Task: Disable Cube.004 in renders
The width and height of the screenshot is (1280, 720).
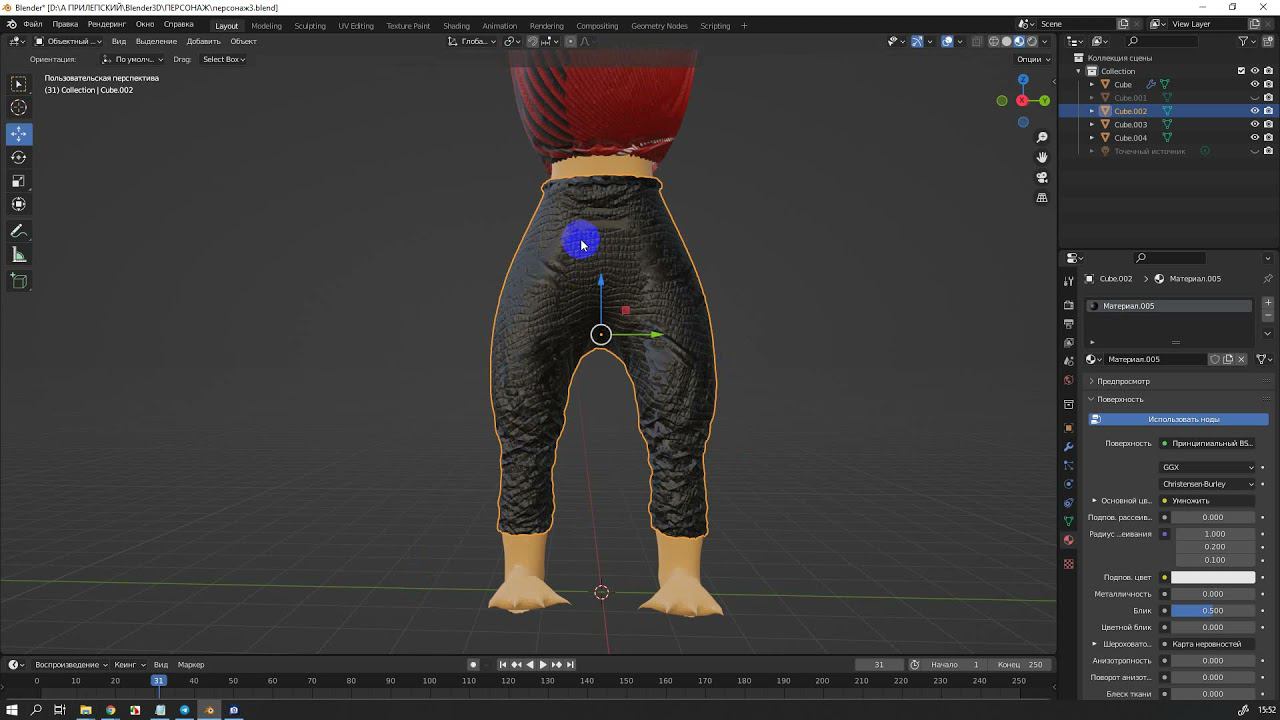Action: coord(1268,138)
